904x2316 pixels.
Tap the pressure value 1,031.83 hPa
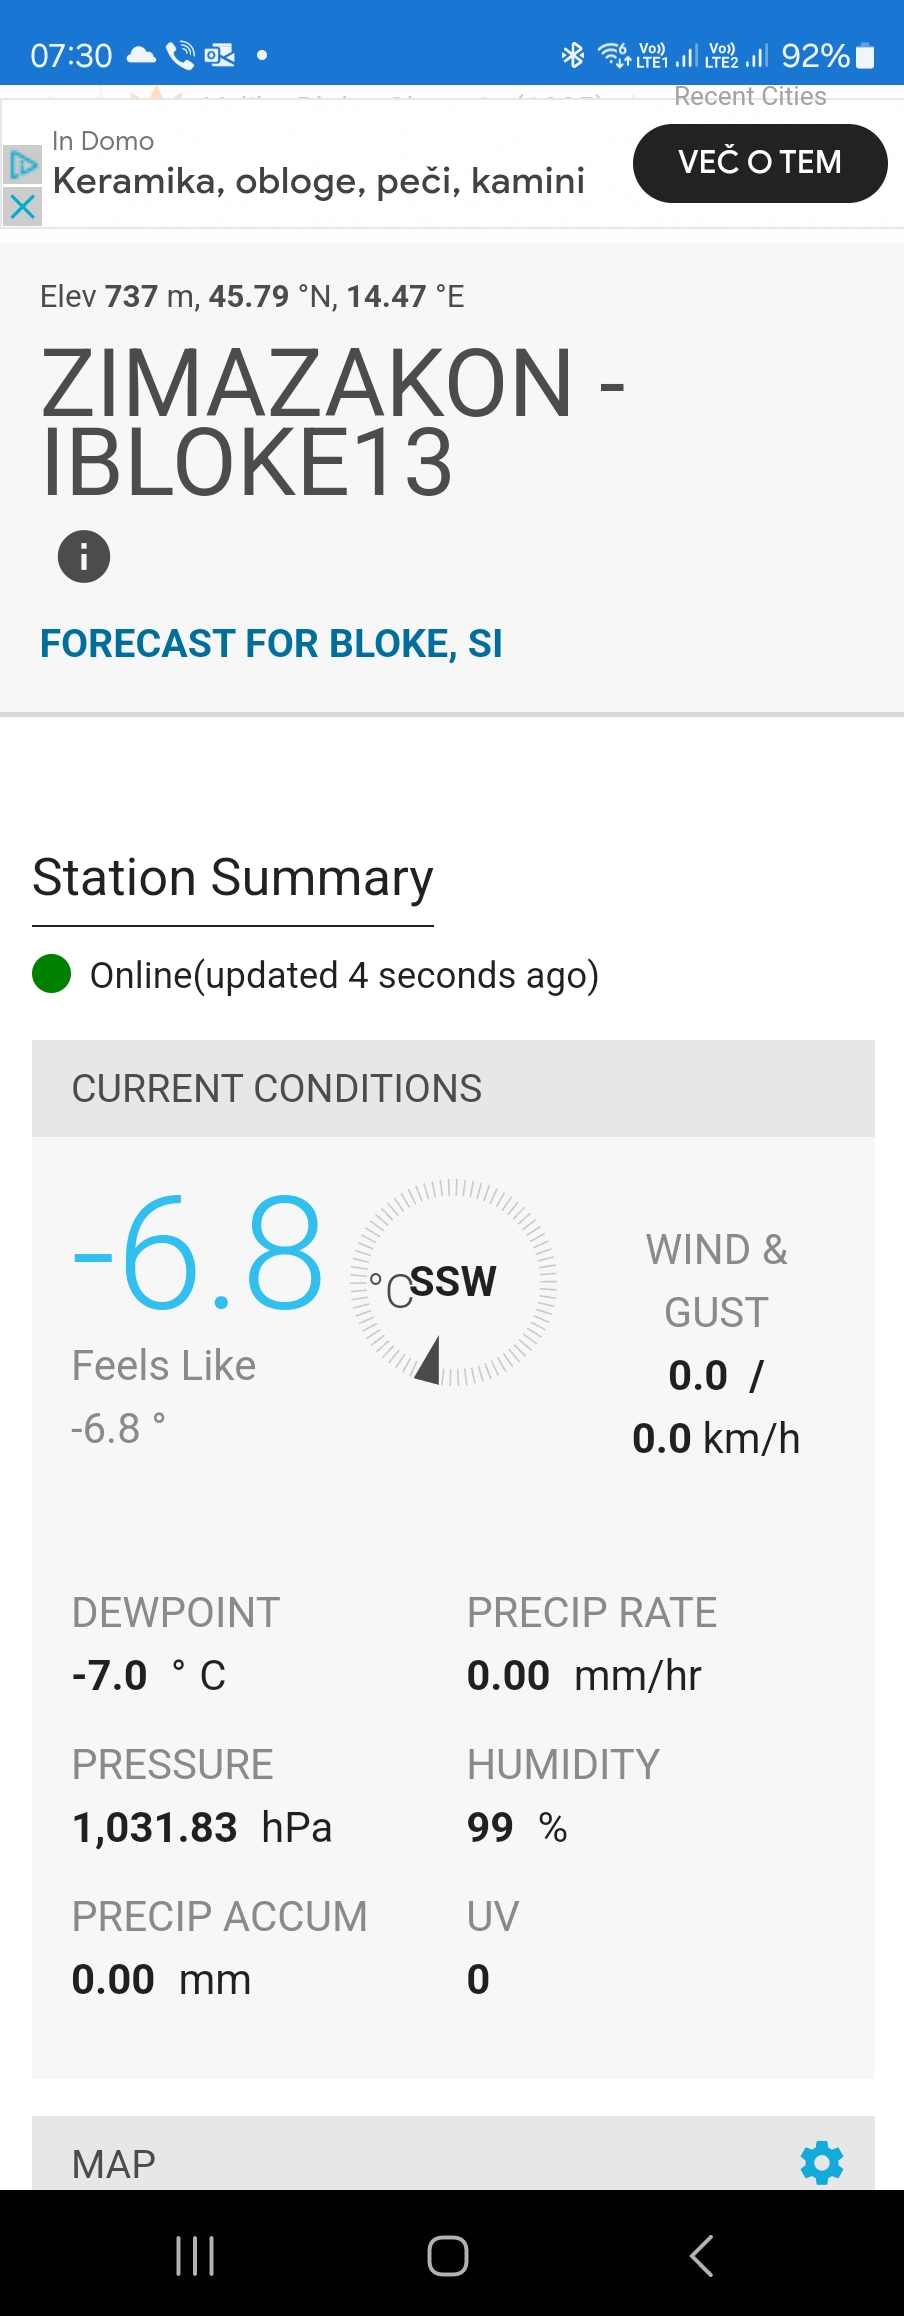click(x=202, y=1828)
